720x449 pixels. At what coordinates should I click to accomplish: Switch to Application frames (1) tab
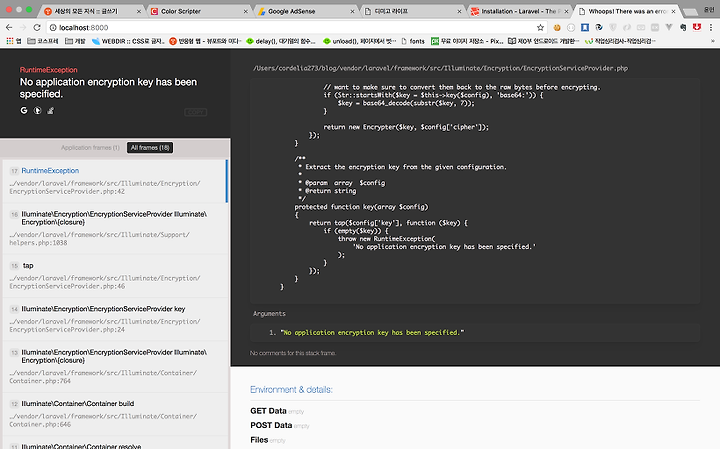pyautogui.click(x=90, y=148)
